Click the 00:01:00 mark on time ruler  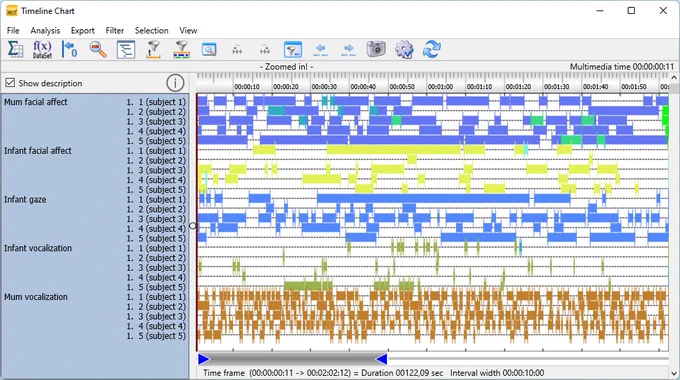[440, 87]
